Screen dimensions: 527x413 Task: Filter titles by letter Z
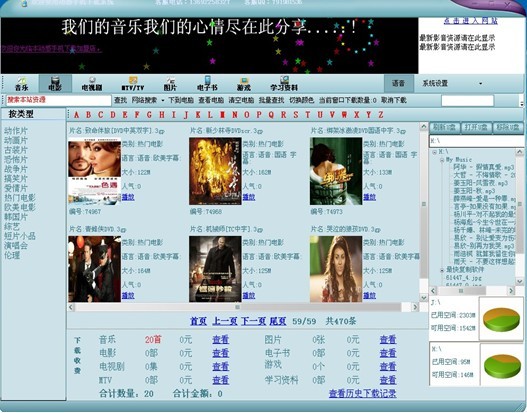click(381, 115)
